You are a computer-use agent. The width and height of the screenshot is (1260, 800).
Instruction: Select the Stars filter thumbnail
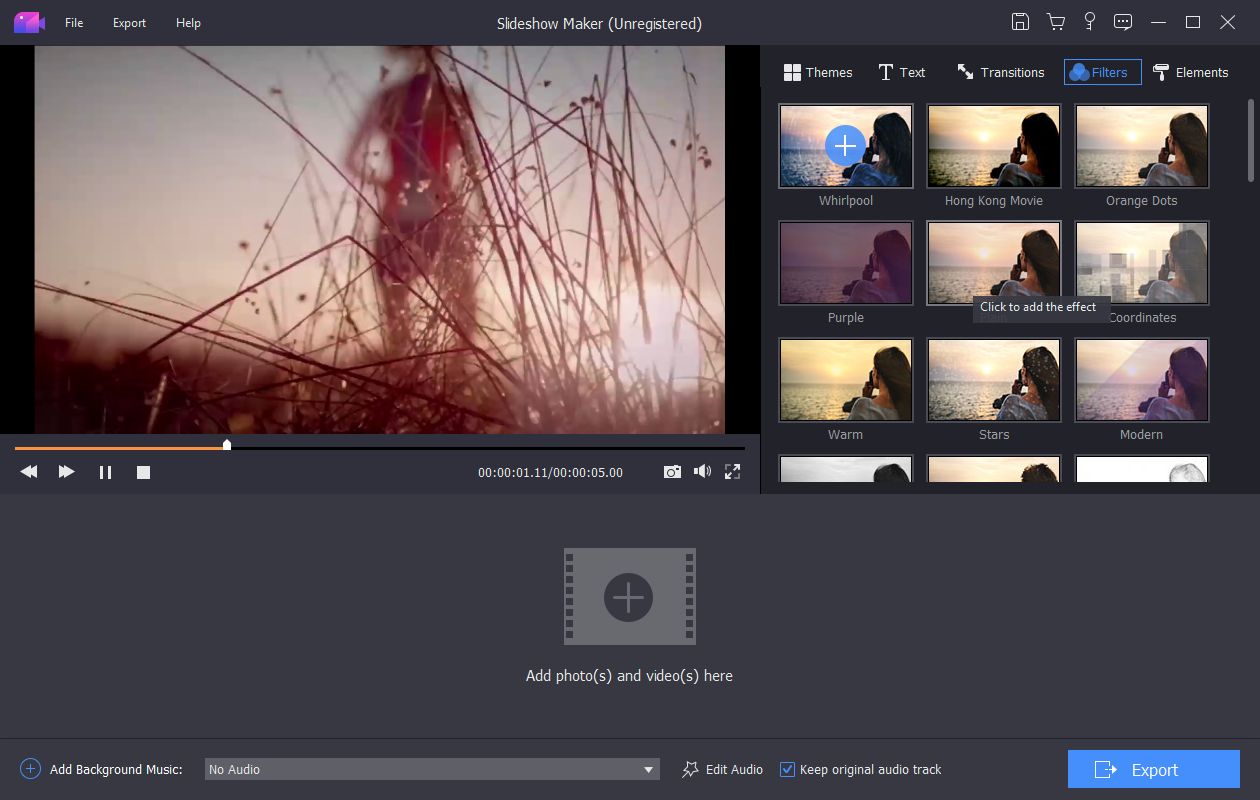(994, 380)
